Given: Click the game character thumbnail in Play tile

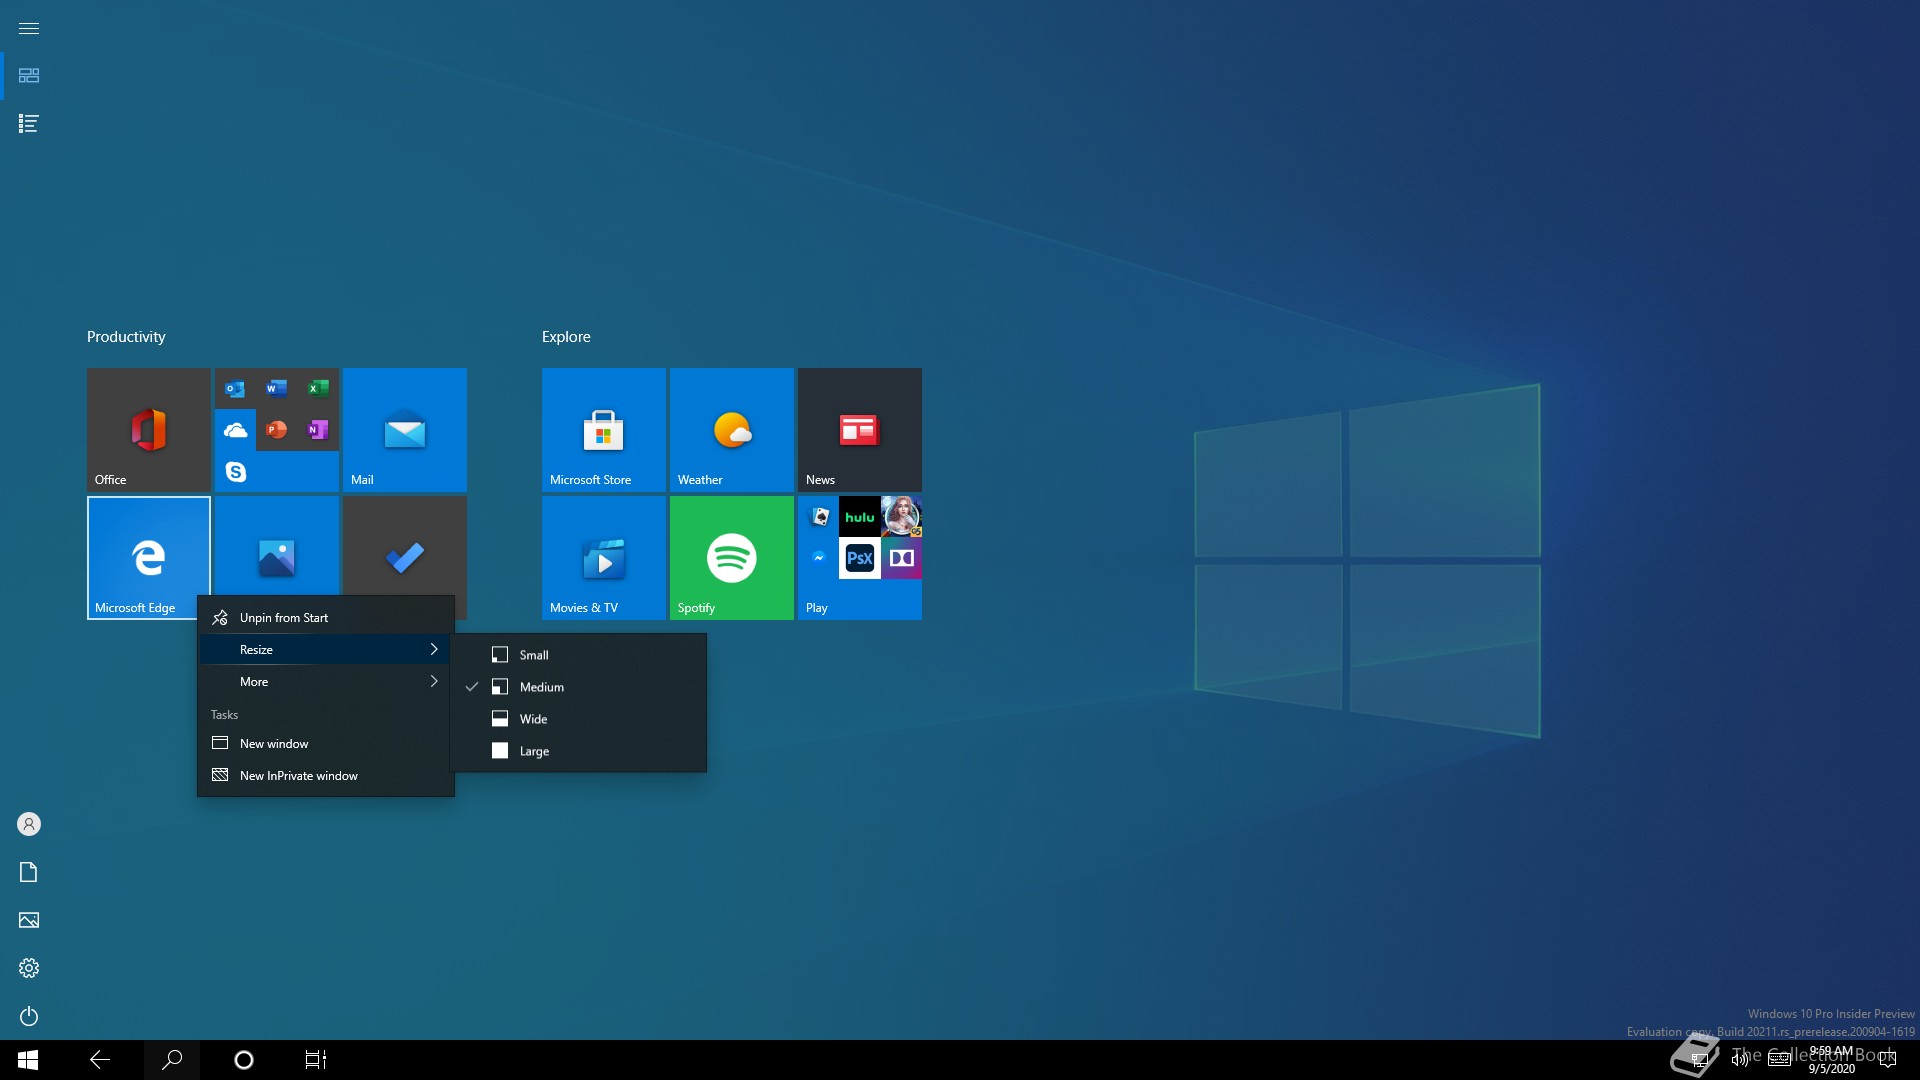Looking at the screenshot, I should (x=901, y=517).
